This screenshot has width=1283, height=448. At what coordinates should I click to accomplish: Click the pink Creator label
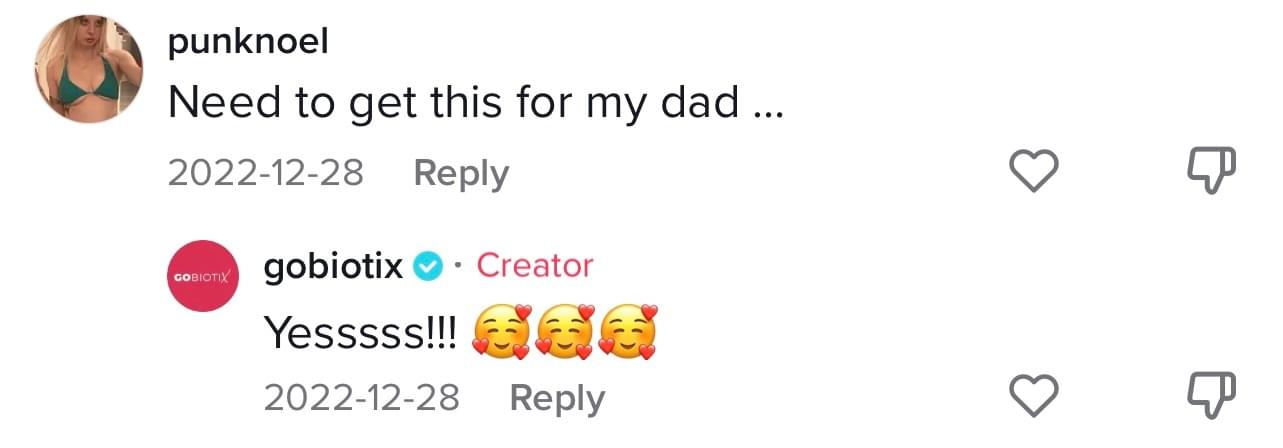click(x=535, y=266)
